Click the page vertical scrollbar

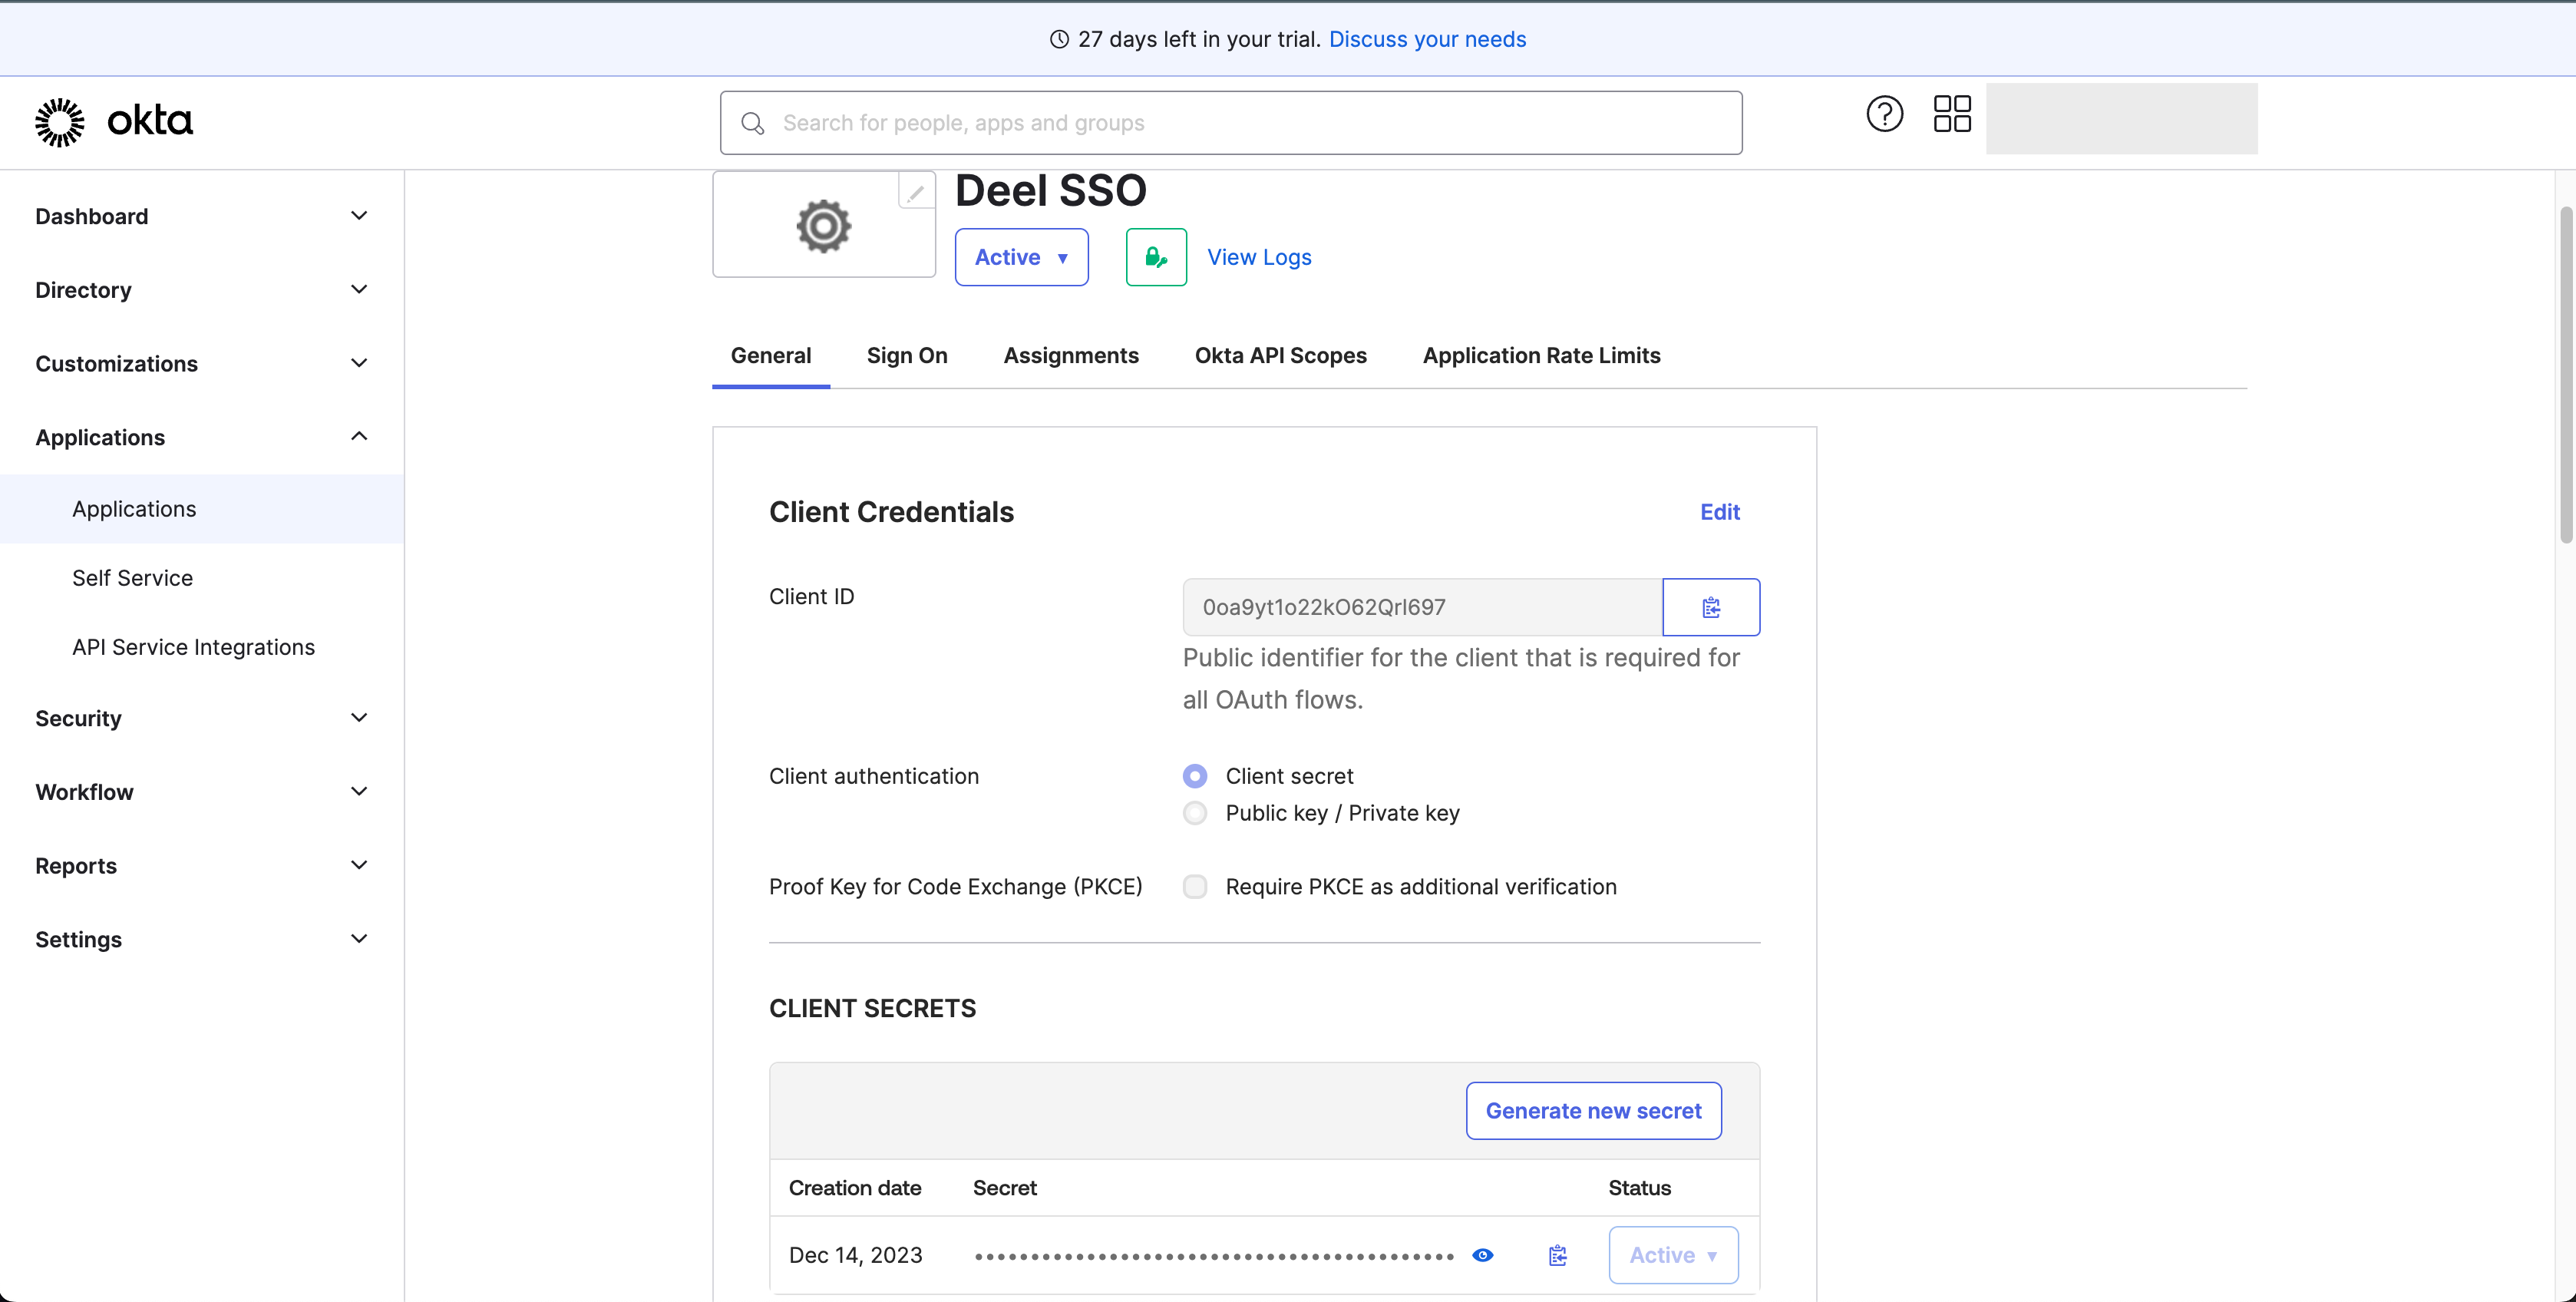[2566, 375]
